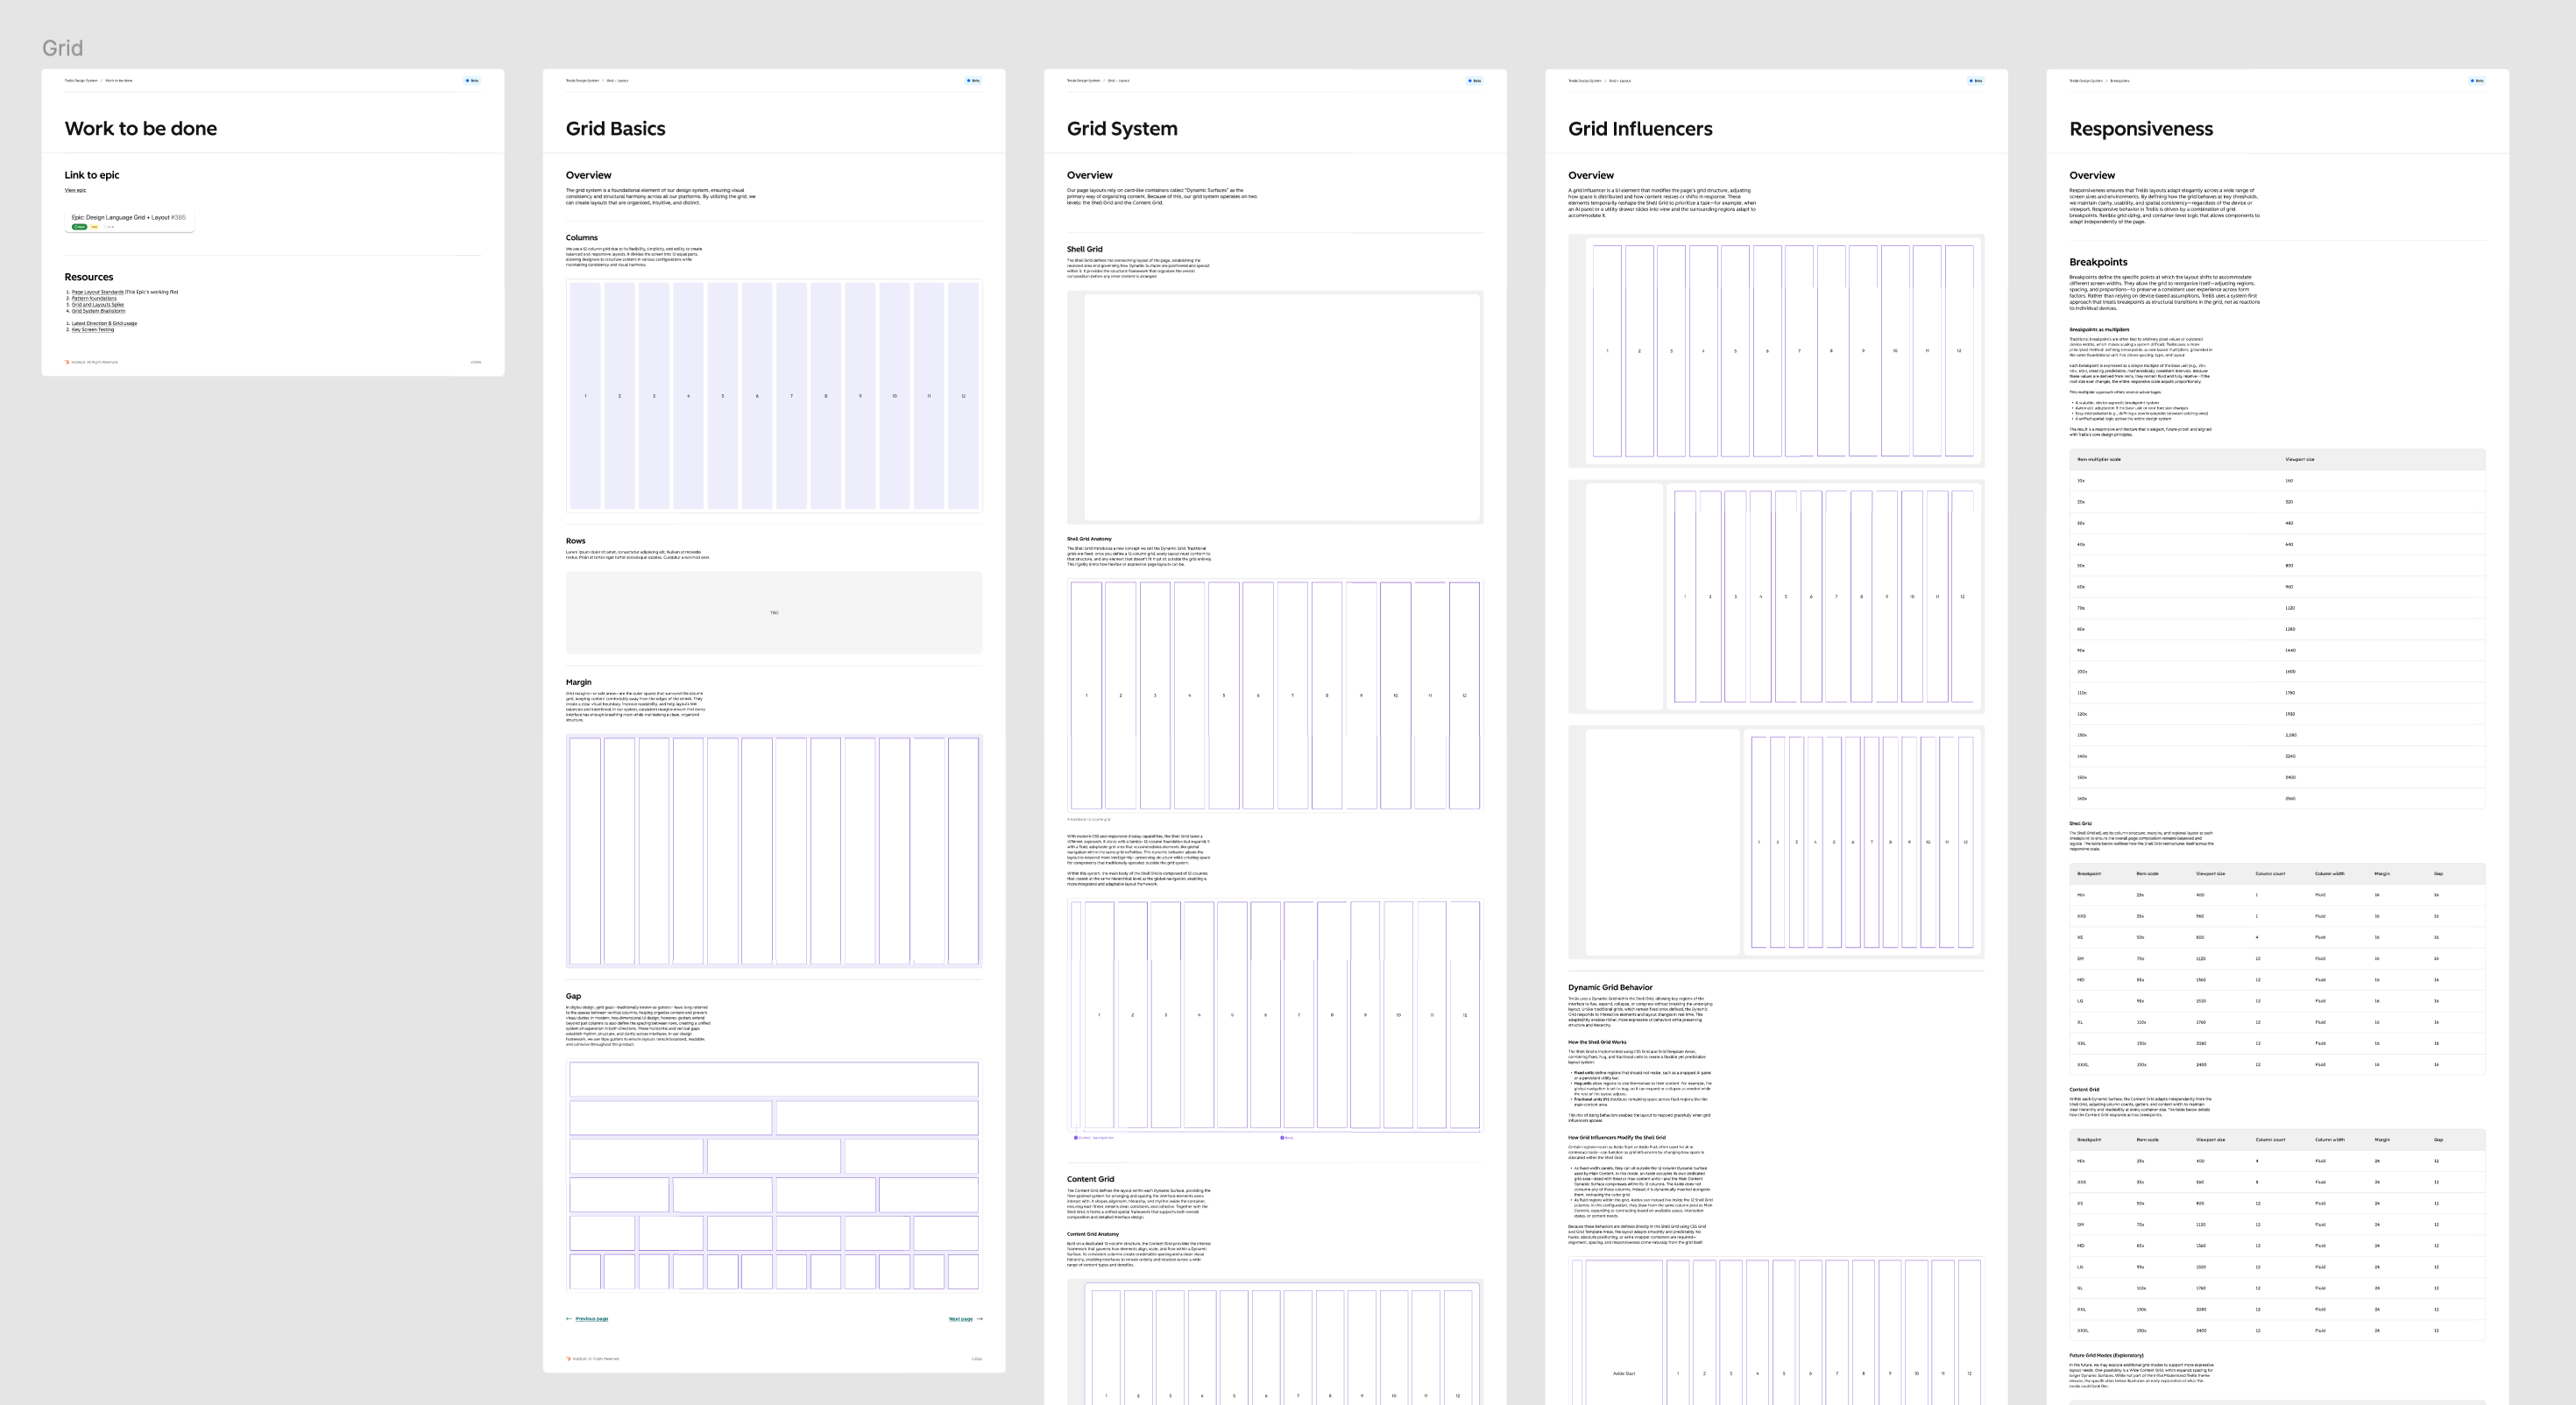Click Grid – Layout breadcrumb in Grid Basics frame

tap(617, 80)
